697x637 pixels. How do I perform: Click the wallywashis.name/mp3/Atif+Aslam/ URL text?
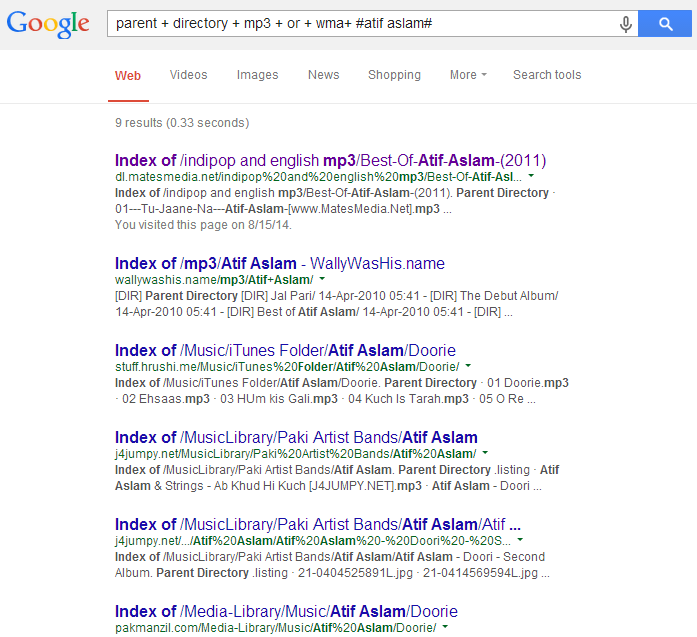pos(214,280)
